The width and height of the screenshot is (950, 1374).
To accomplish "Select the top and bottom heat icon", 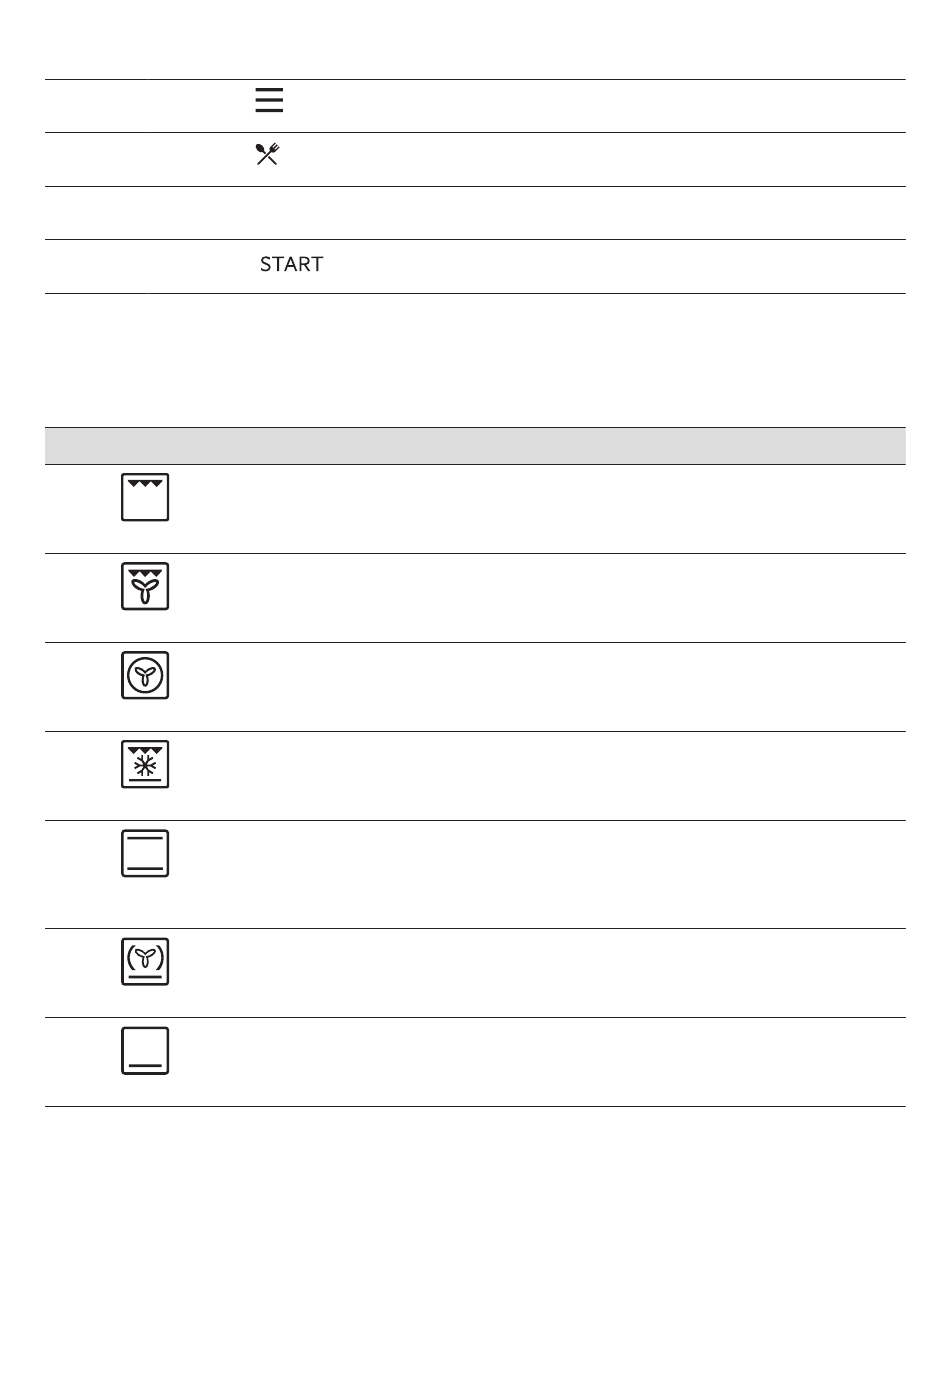I will [x=145, y=853].
